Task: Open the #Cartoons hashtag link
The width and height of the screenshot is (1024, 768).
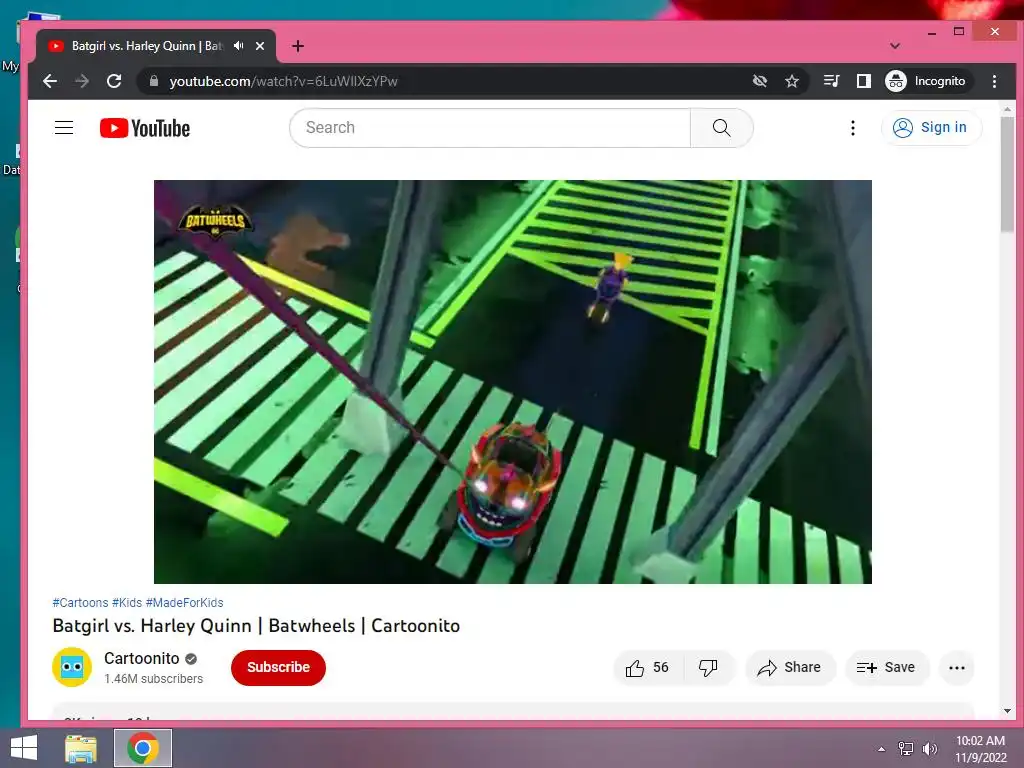Action: pyautogui.click(x=80, y=603)
